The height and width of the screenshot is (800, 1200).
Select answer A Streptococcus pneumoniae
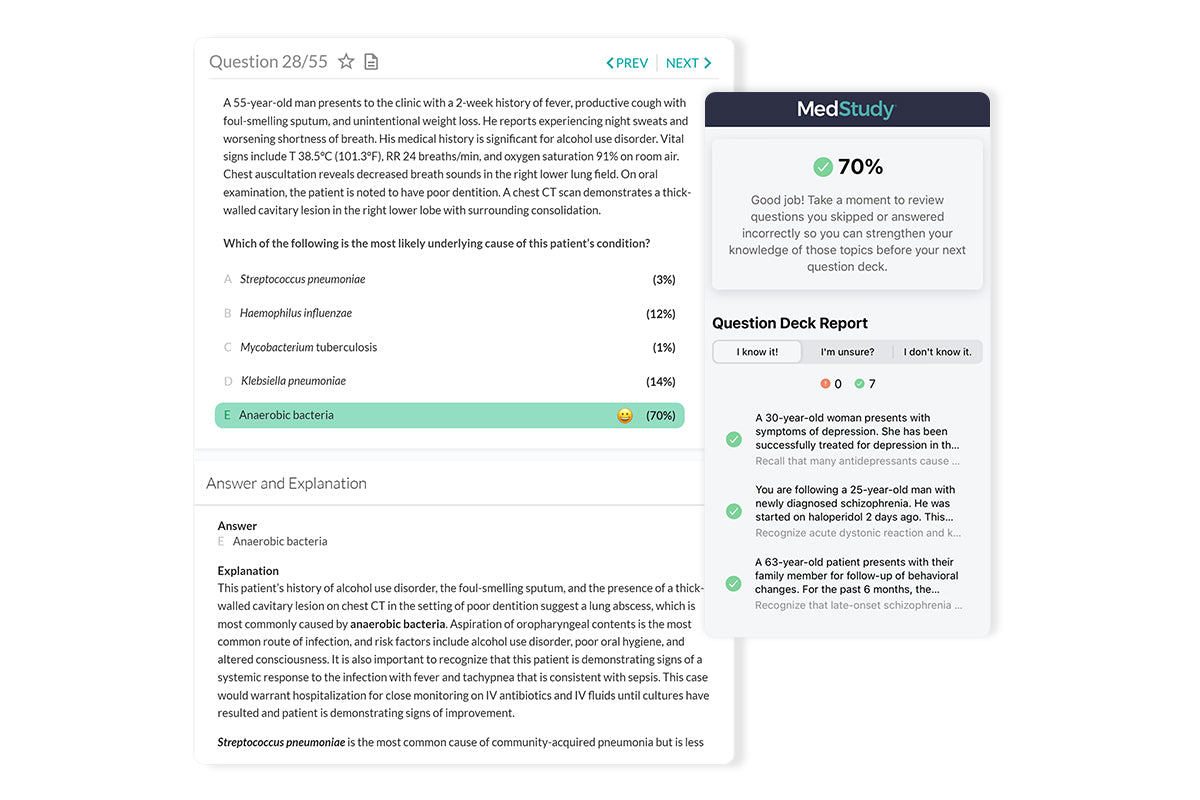[302, 280]
